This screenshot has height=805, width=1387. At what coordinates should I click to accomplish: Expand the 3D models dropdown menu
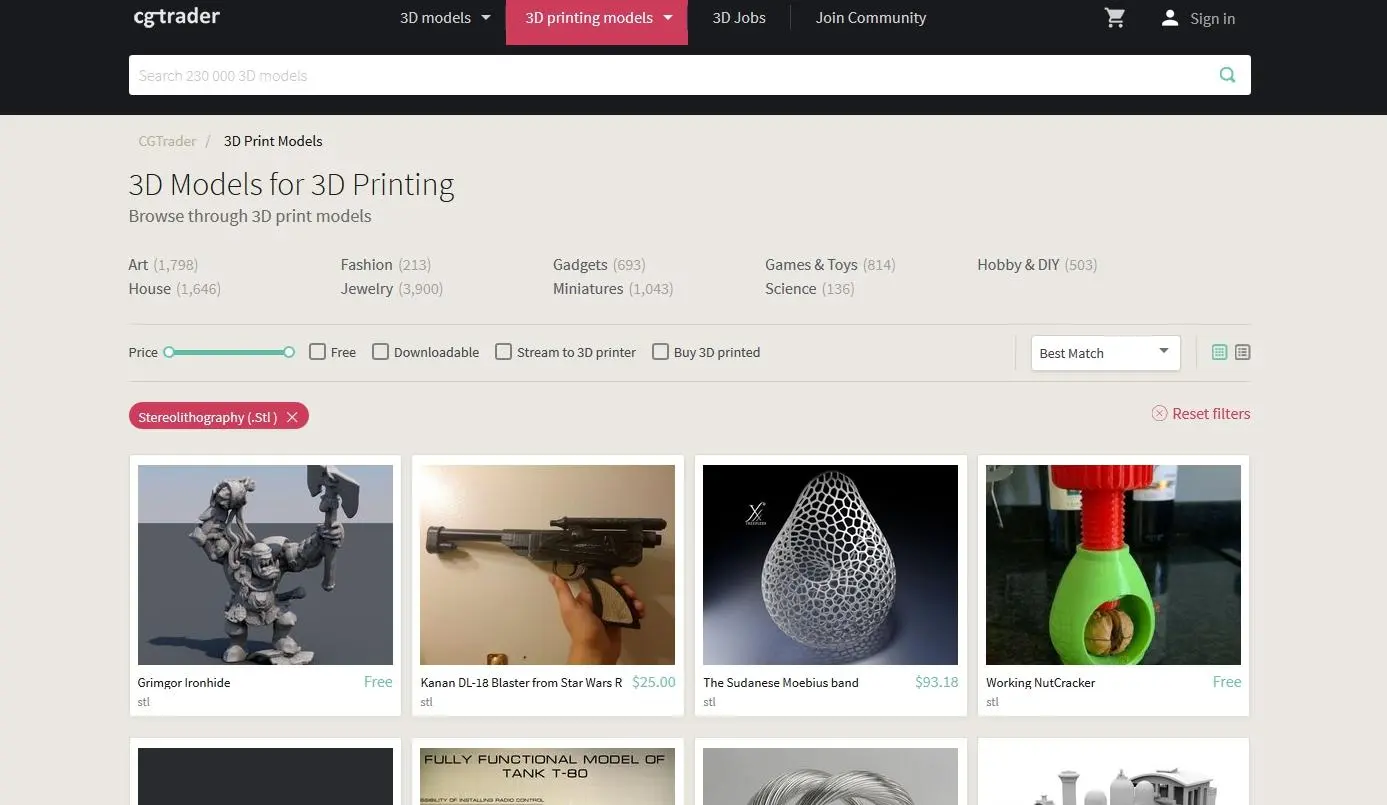coord(446,18)
